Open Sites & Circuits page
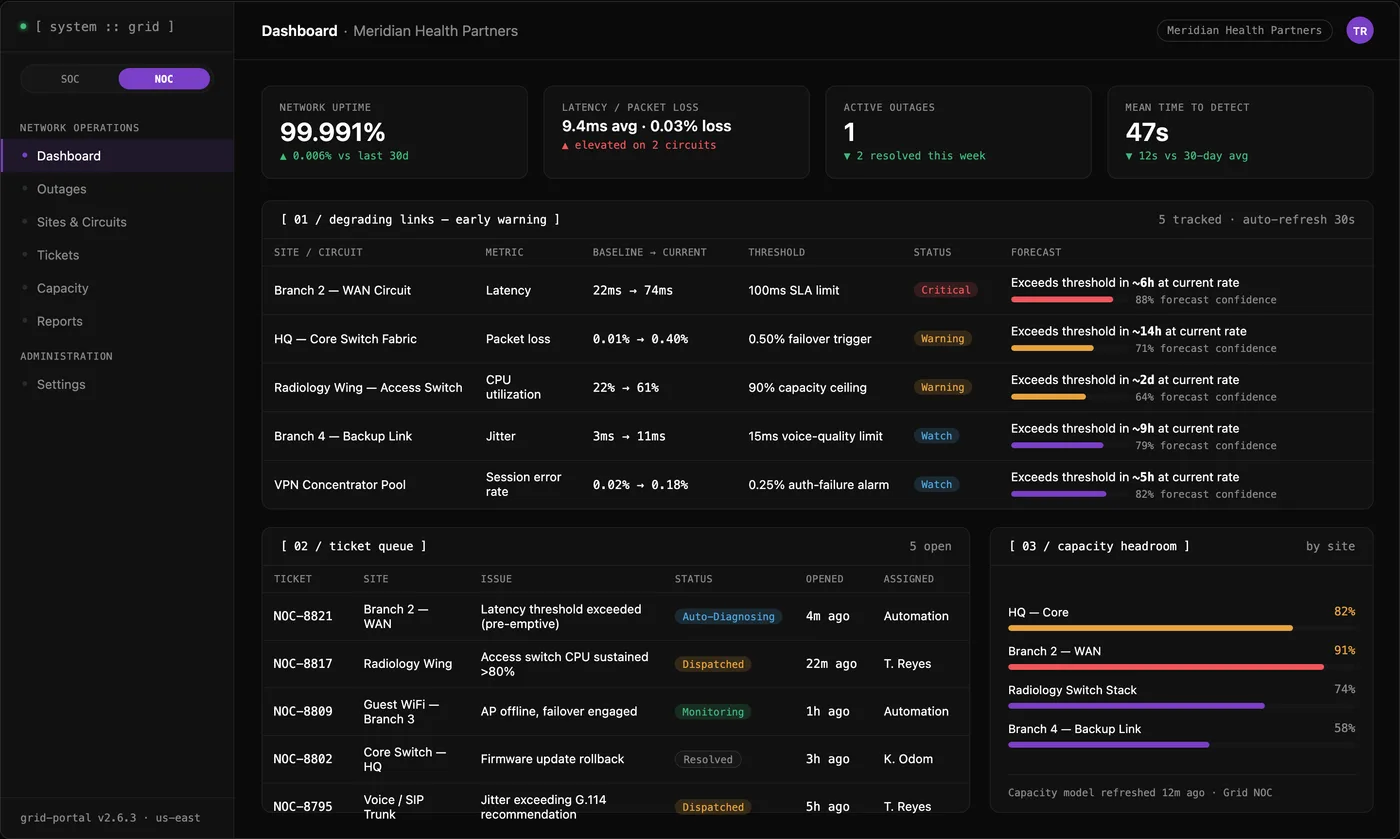 pos(117,222)
